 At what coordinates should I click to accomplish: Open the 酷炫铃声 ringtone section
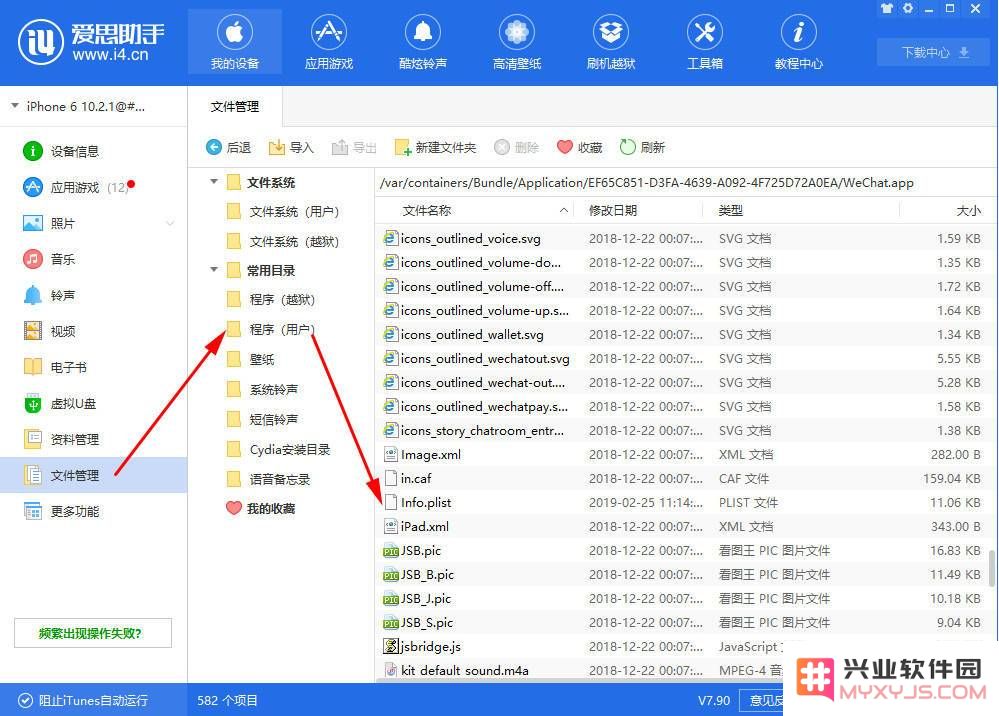[422, 43]
